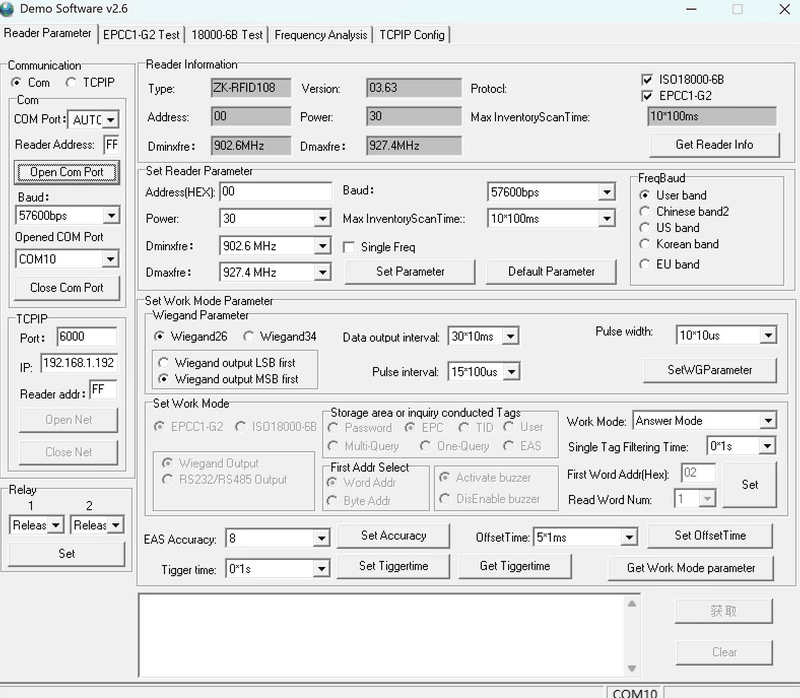Select the Wiegand34 radio button
The height and width of the screenshot is (698, 800).
248,336
